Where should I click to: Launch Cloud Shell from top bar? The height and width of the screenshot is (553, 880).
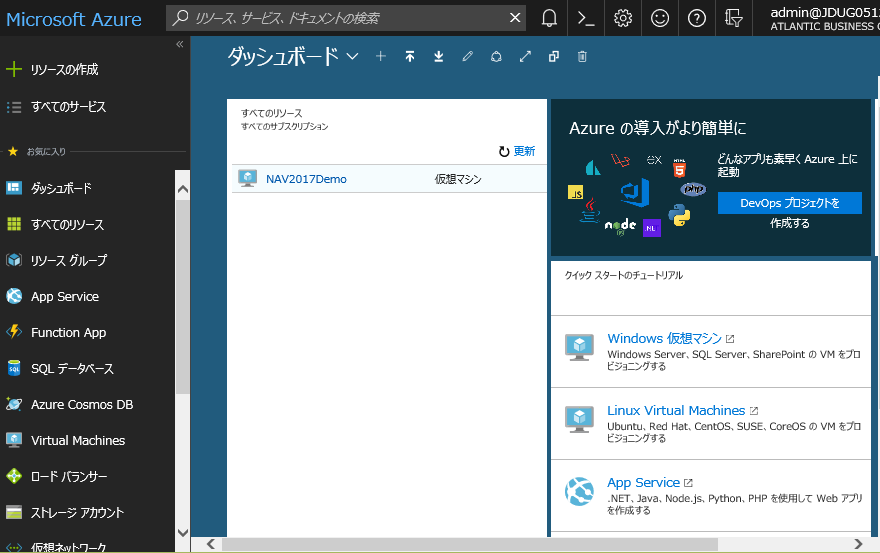click(x=586, y=18)
